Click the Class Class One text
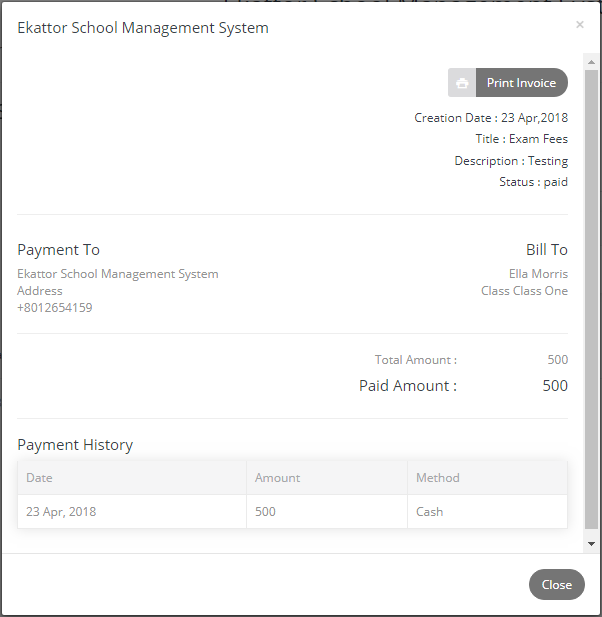Screen dimensions: 602x617 point(524,291)
